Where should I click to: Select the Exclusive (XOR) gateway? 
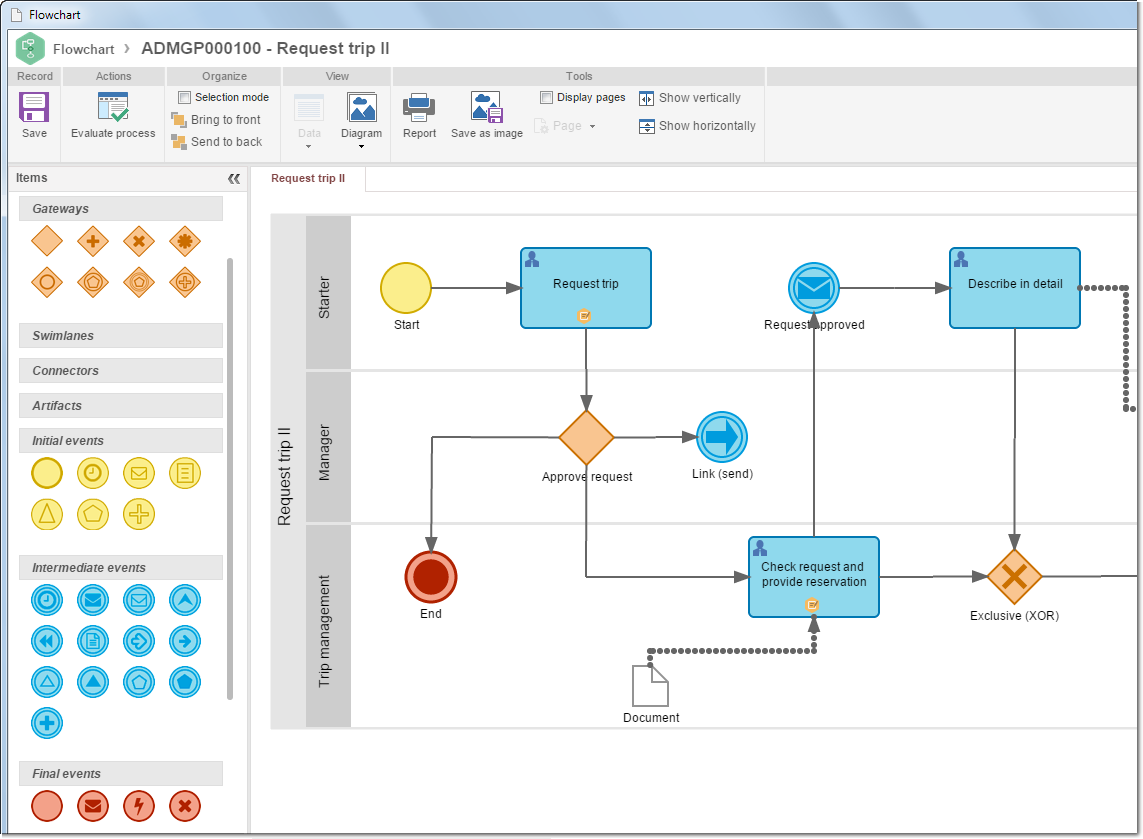click(x=1014, y=577)
